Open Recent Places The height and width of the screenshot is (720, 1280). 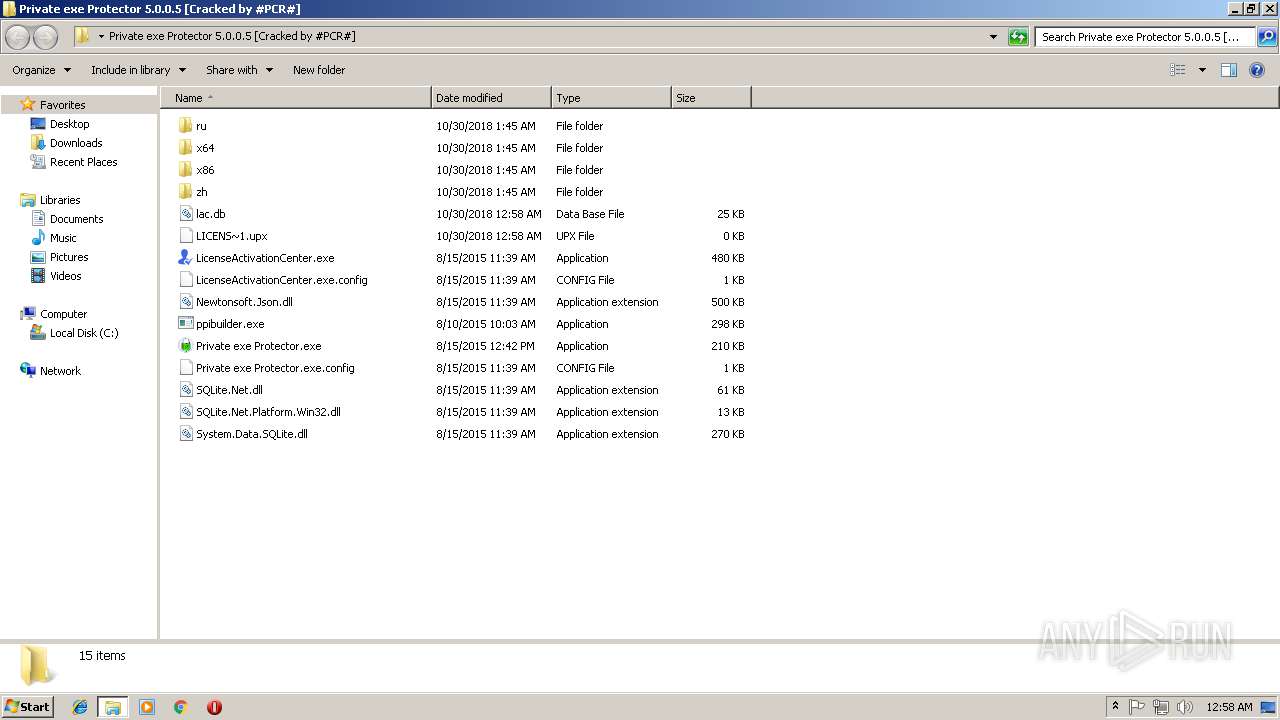click(83, 162)
